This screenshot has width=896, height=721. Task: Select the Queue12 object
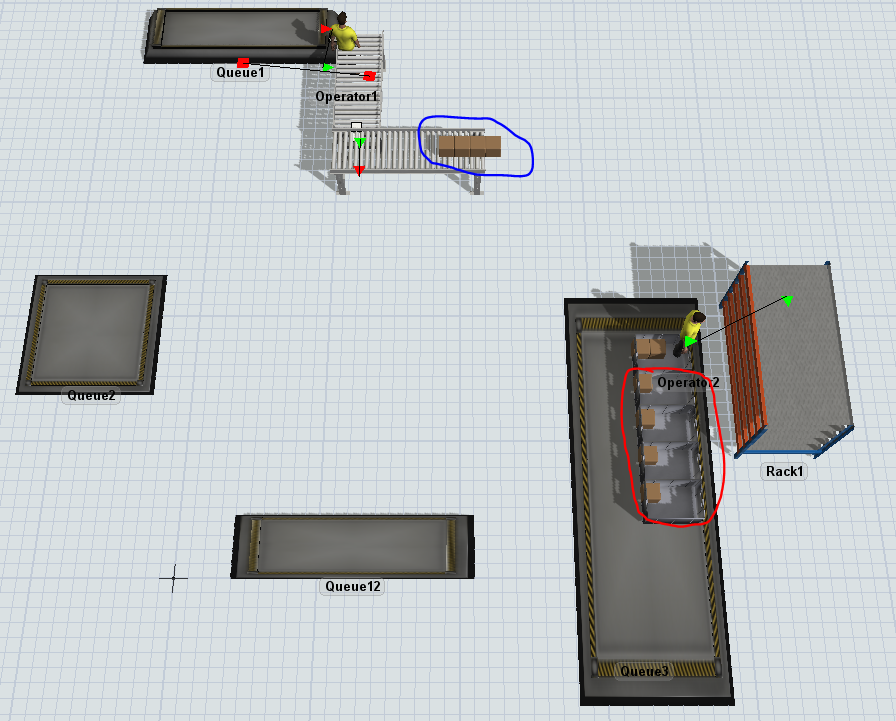point(352,544)
